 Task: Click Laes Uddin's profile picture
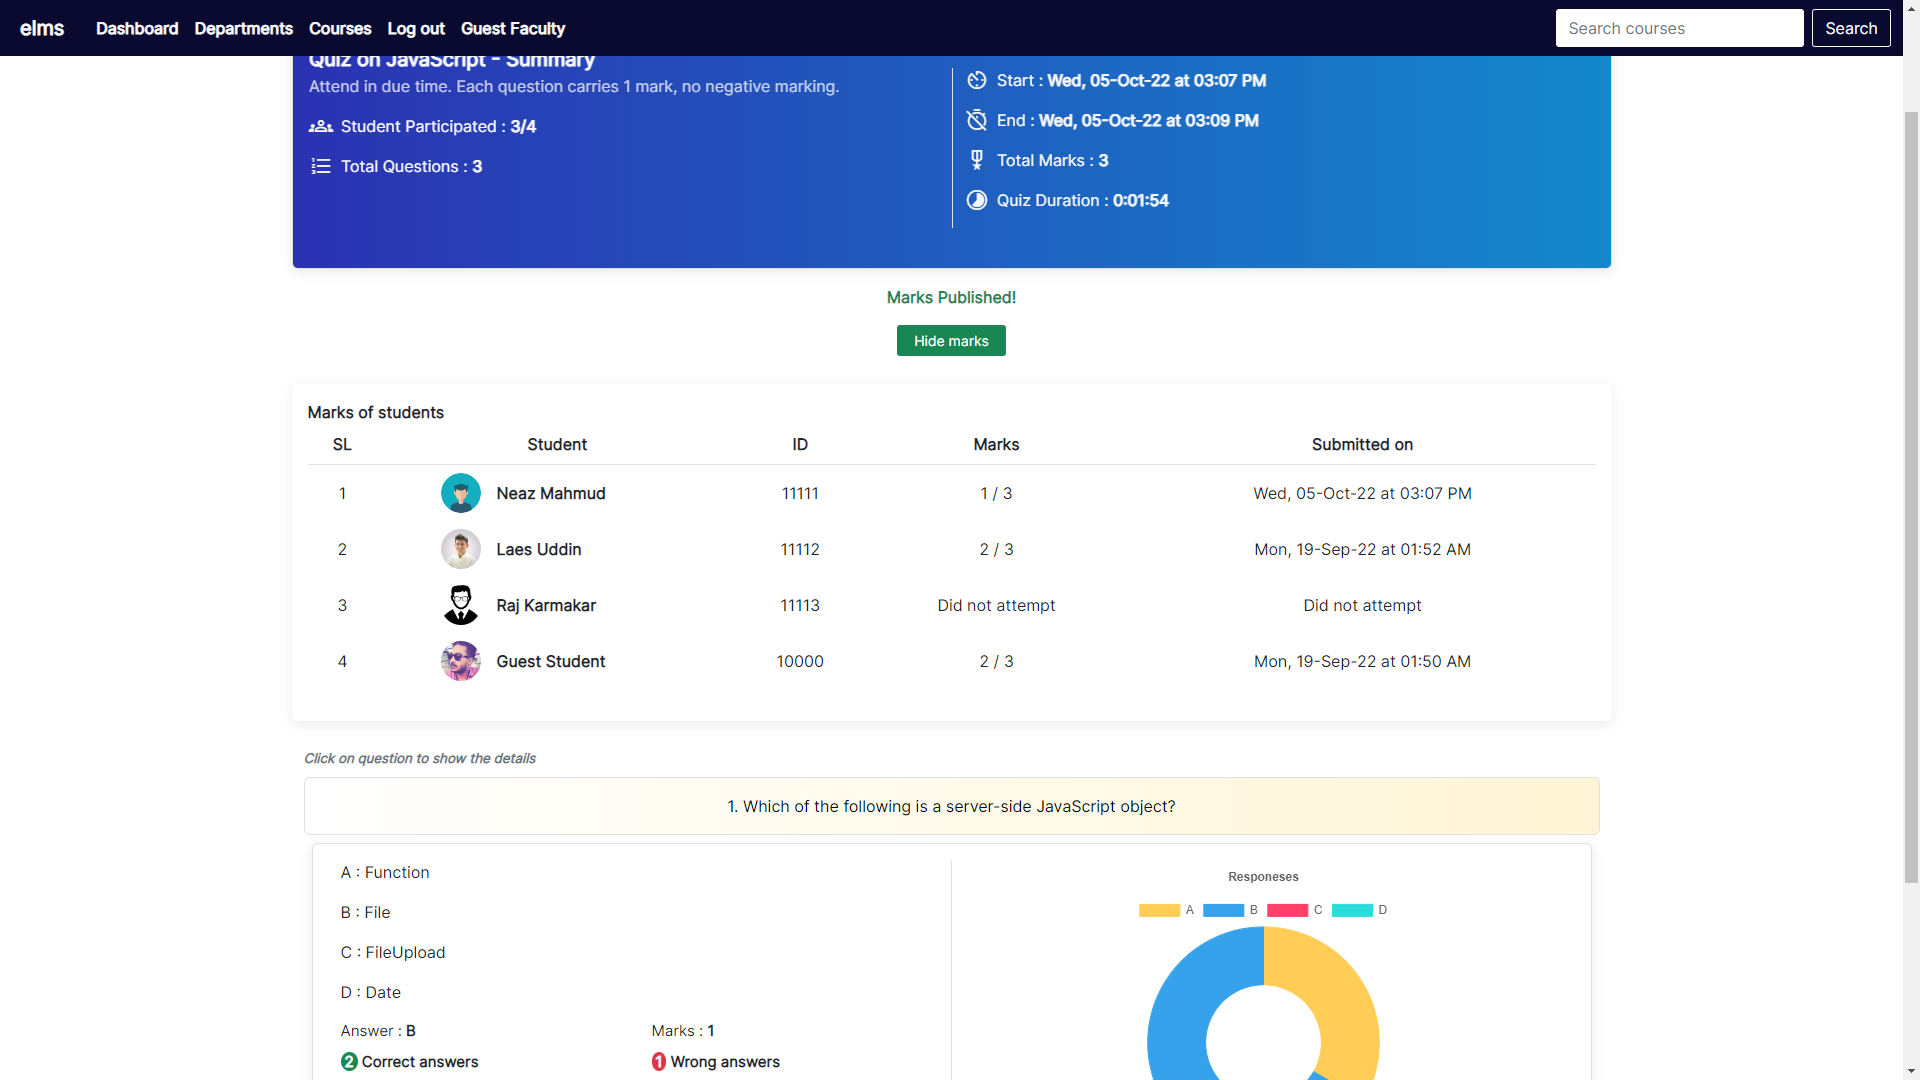pyautogui.click(x=461, y=549)
